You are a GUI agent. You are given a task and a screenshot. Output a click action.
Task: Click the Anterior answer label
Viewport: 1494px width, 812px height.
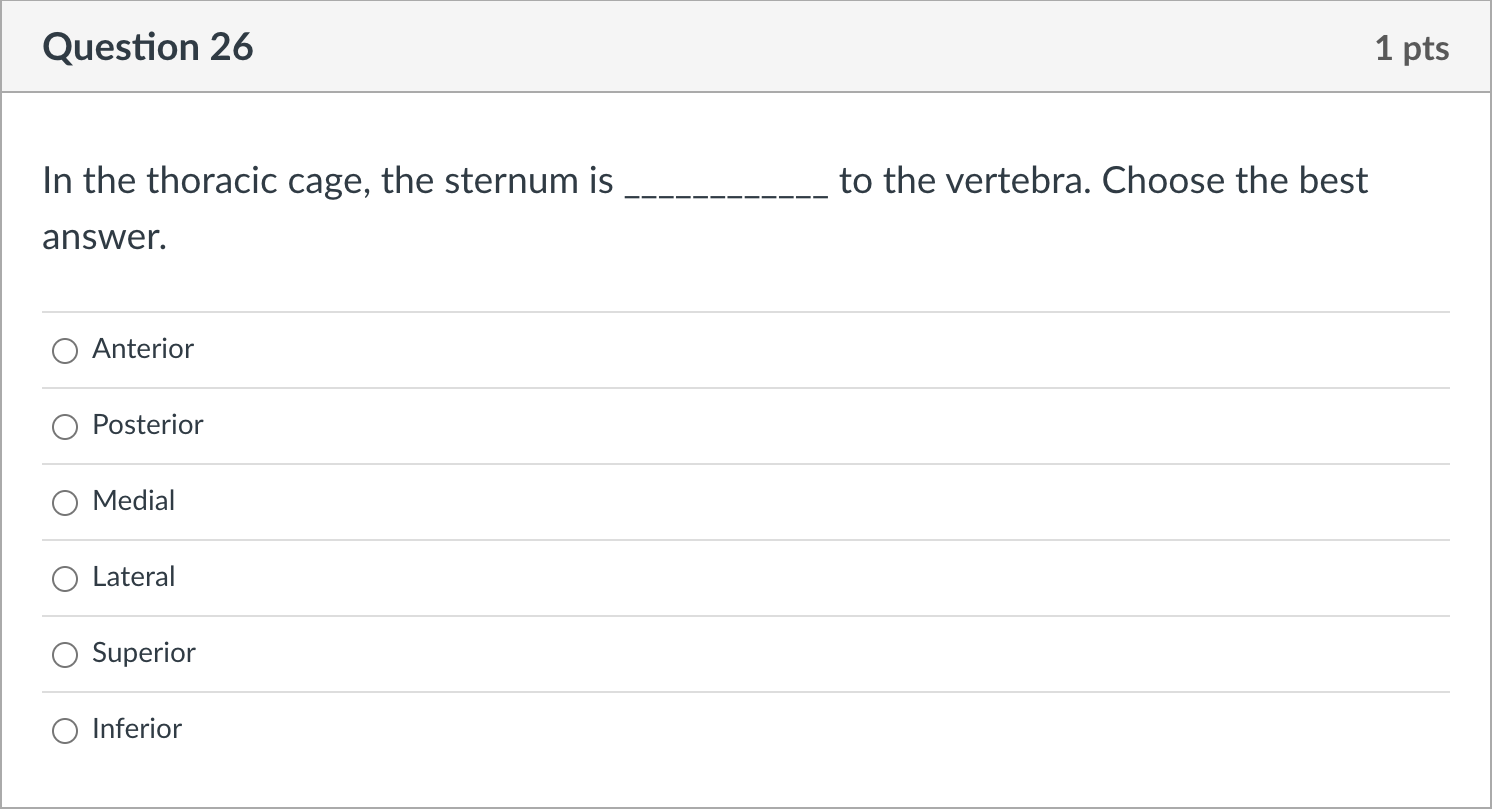pos(143,349)
